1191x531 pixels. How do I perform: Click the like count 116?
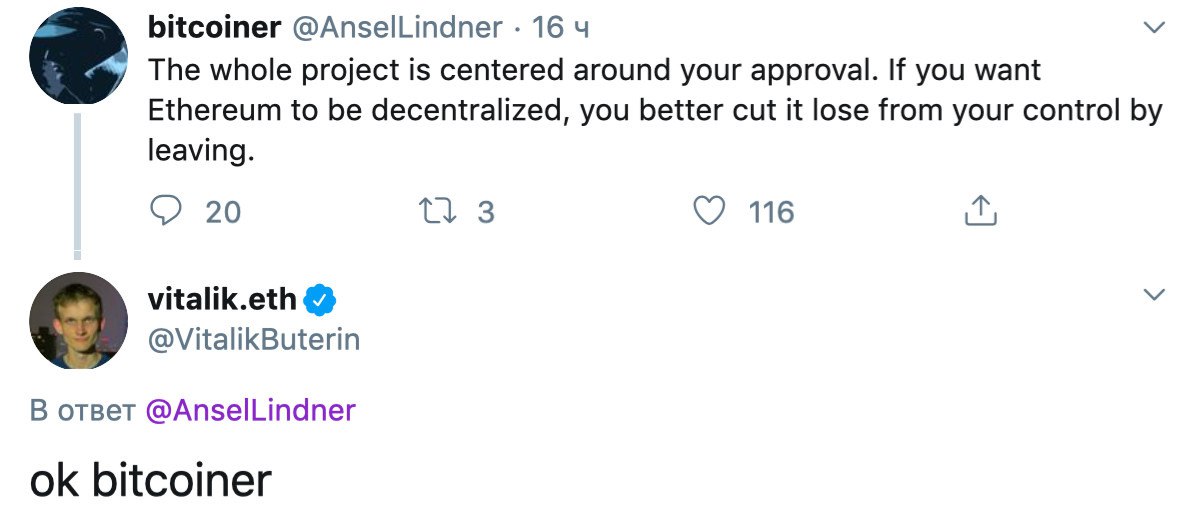[x=771, y=212]
